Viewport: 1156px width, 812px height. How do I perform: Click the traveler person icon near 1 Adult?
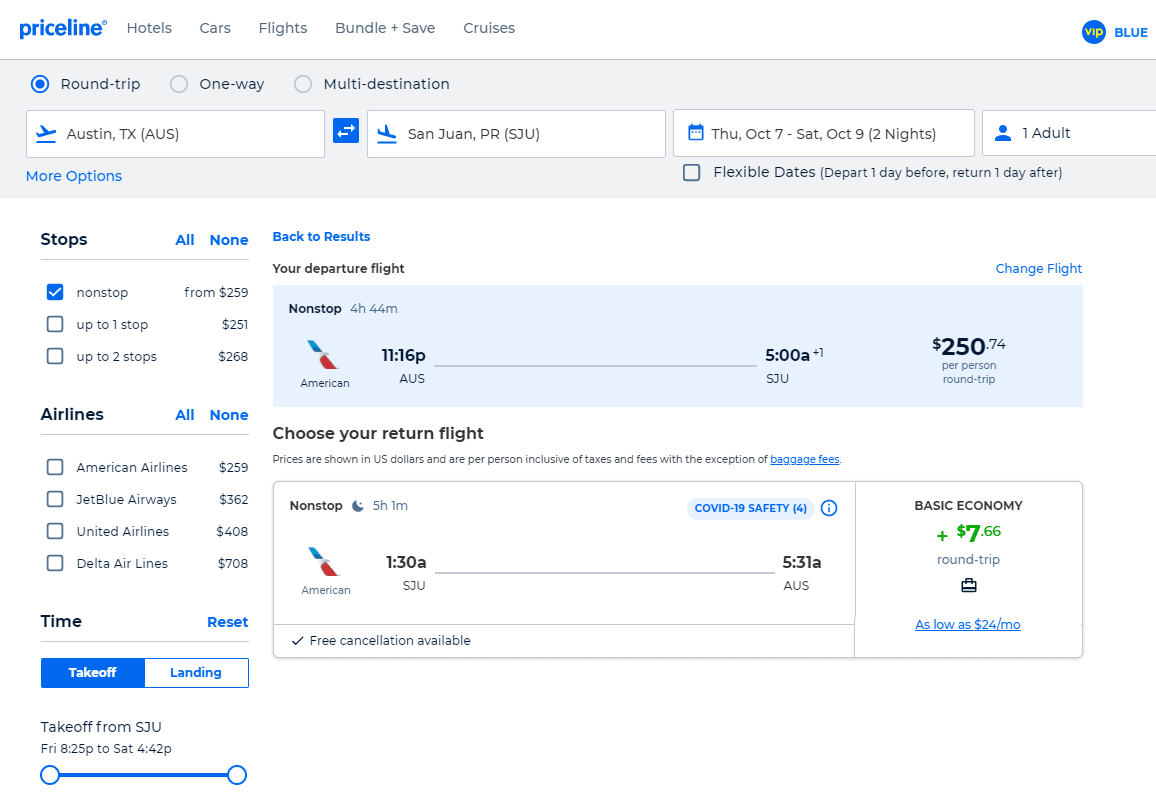click(1003, 132)
